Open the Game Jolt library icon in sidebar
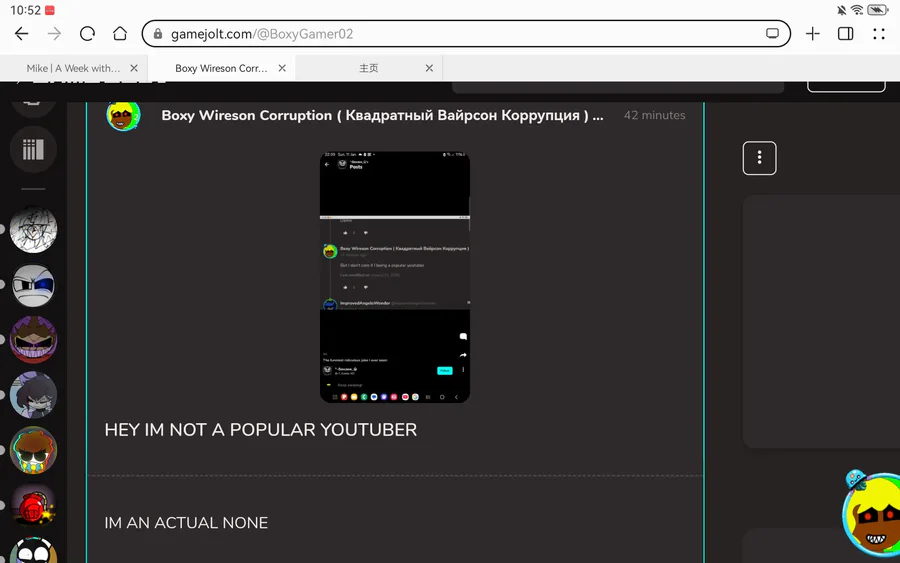This screenshot has width=900, height=563. [33, 150]
